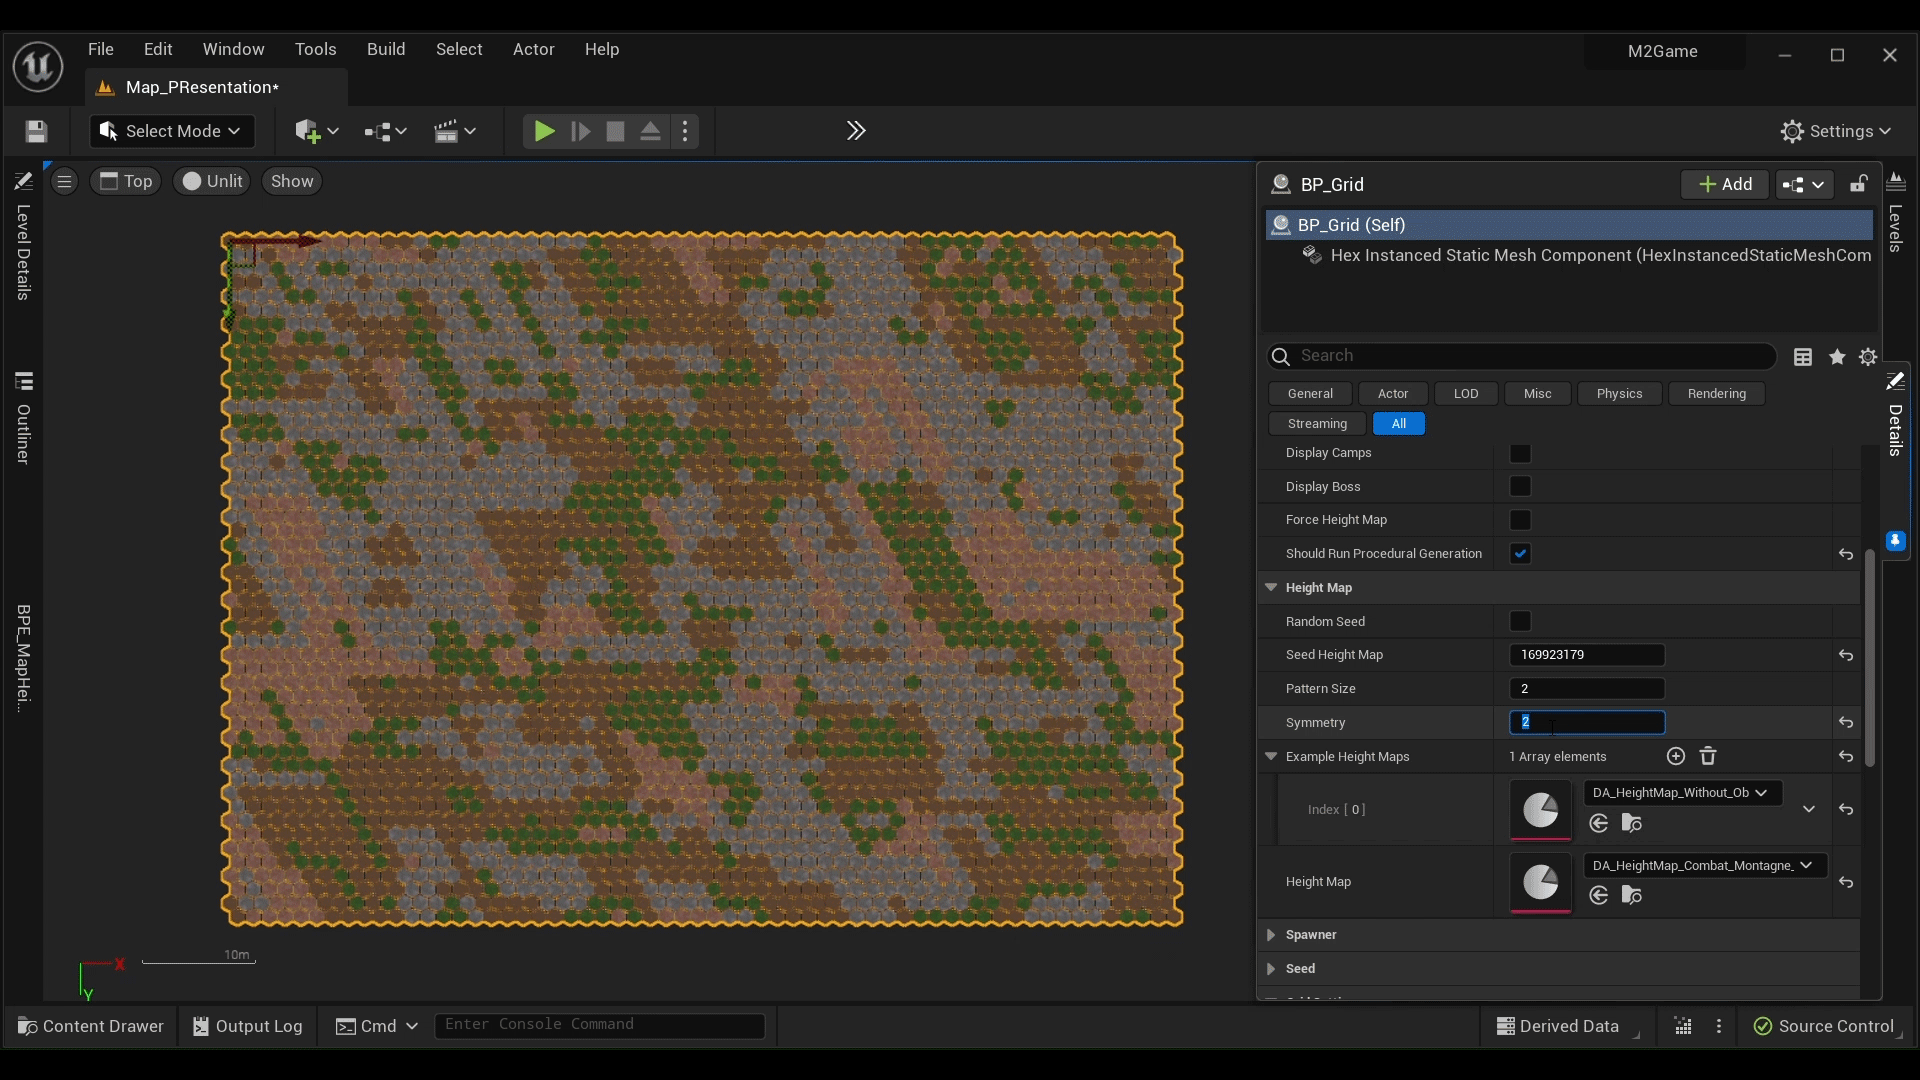The image size is (1920, 1080).
Task: Add element to Example Height Maps array
Action: (x=1676, y=756)
